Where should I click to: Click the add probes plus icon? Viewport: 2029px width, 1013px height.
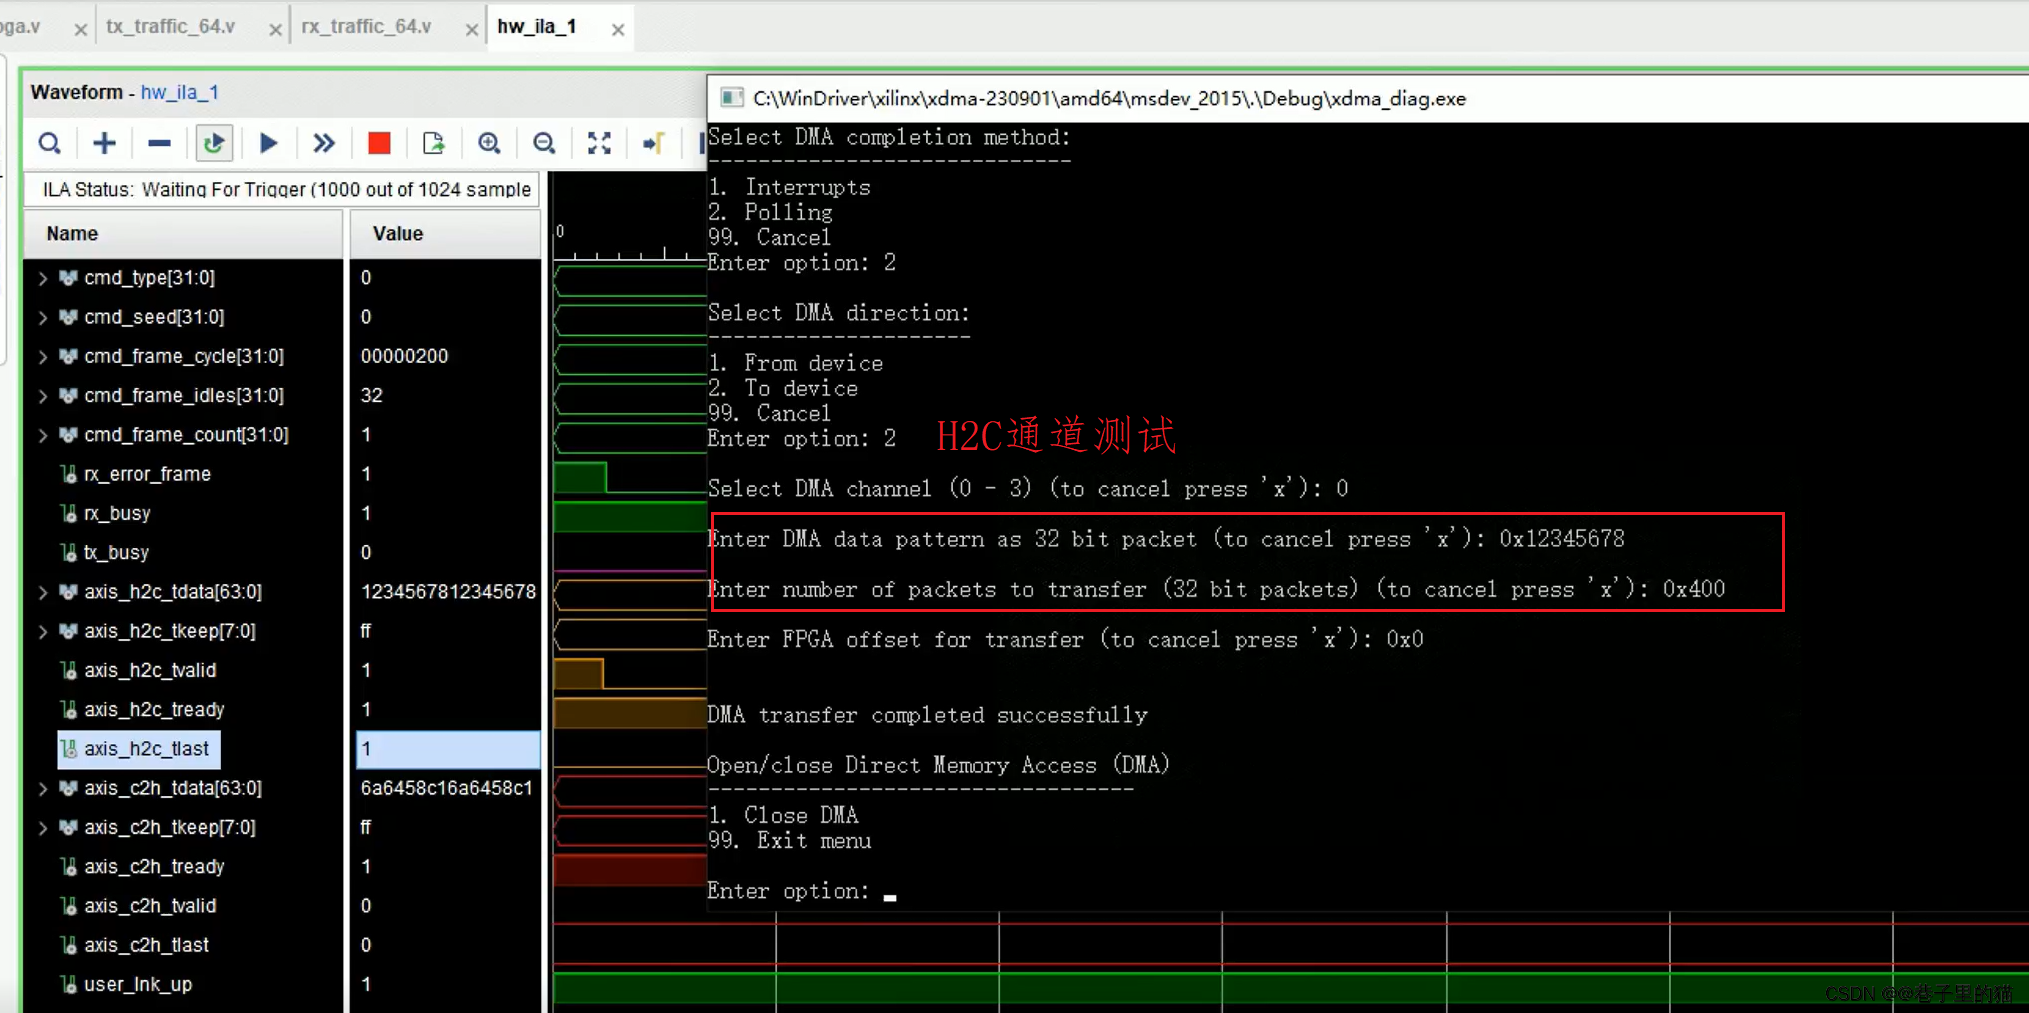click(x=104, y=143)
